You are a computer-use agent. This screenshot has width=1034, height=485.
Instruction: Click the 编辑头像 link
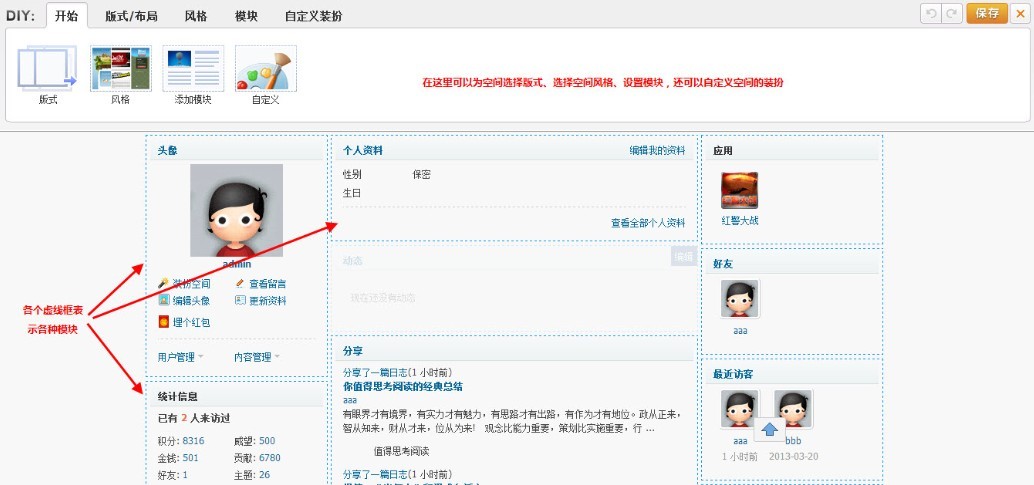point(190,300)
